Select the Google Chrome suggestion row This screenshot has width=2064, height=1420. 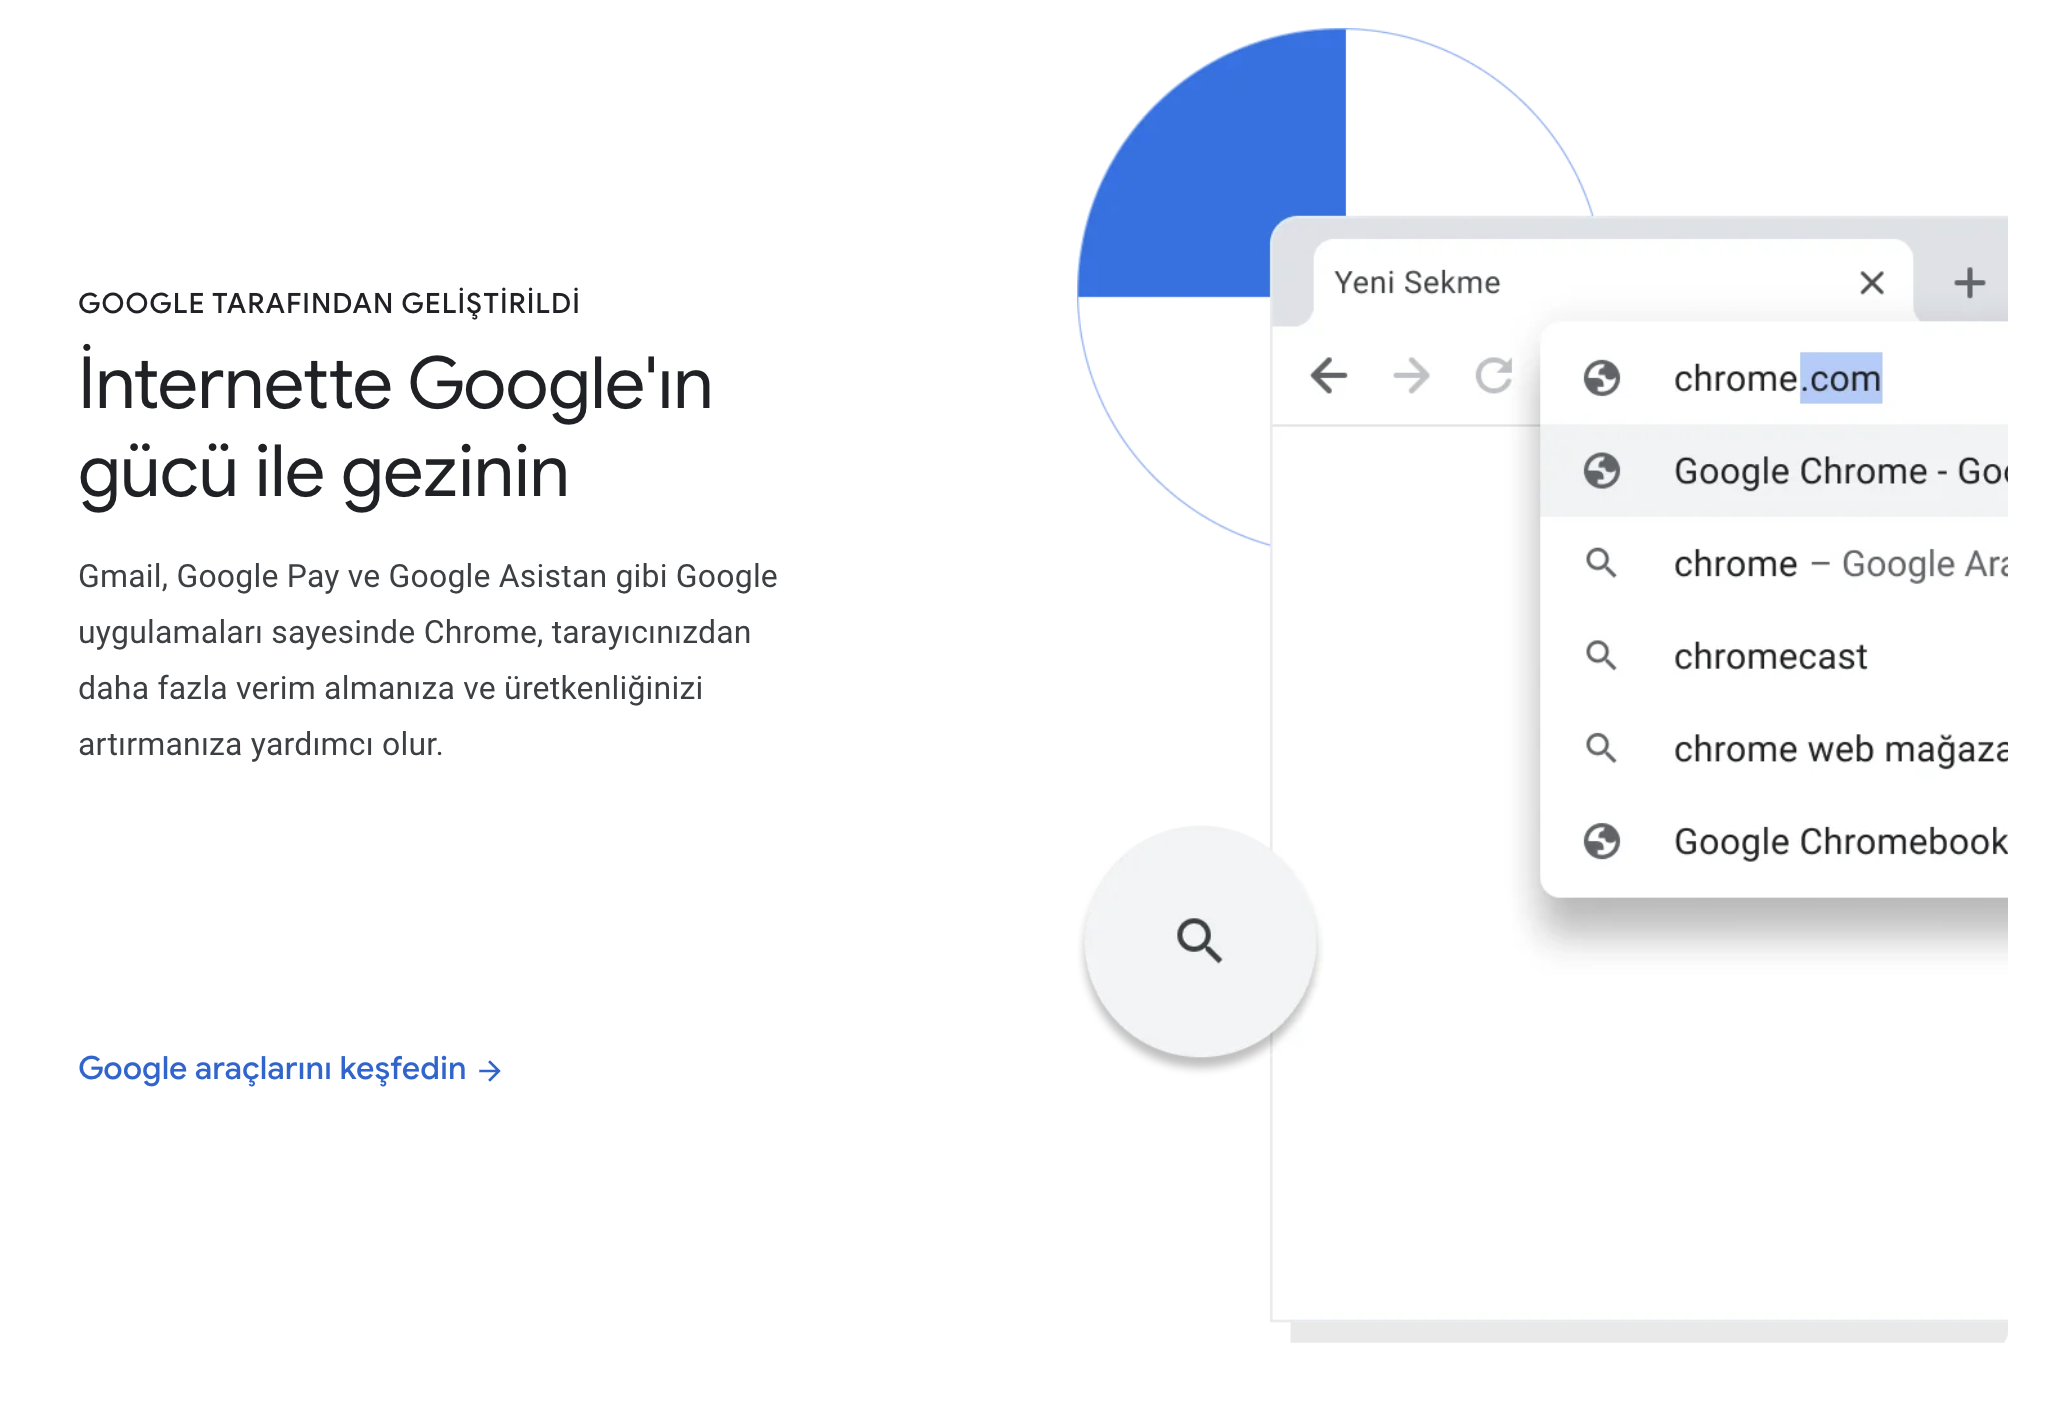pyautogui.click(x=1774, y=471)
